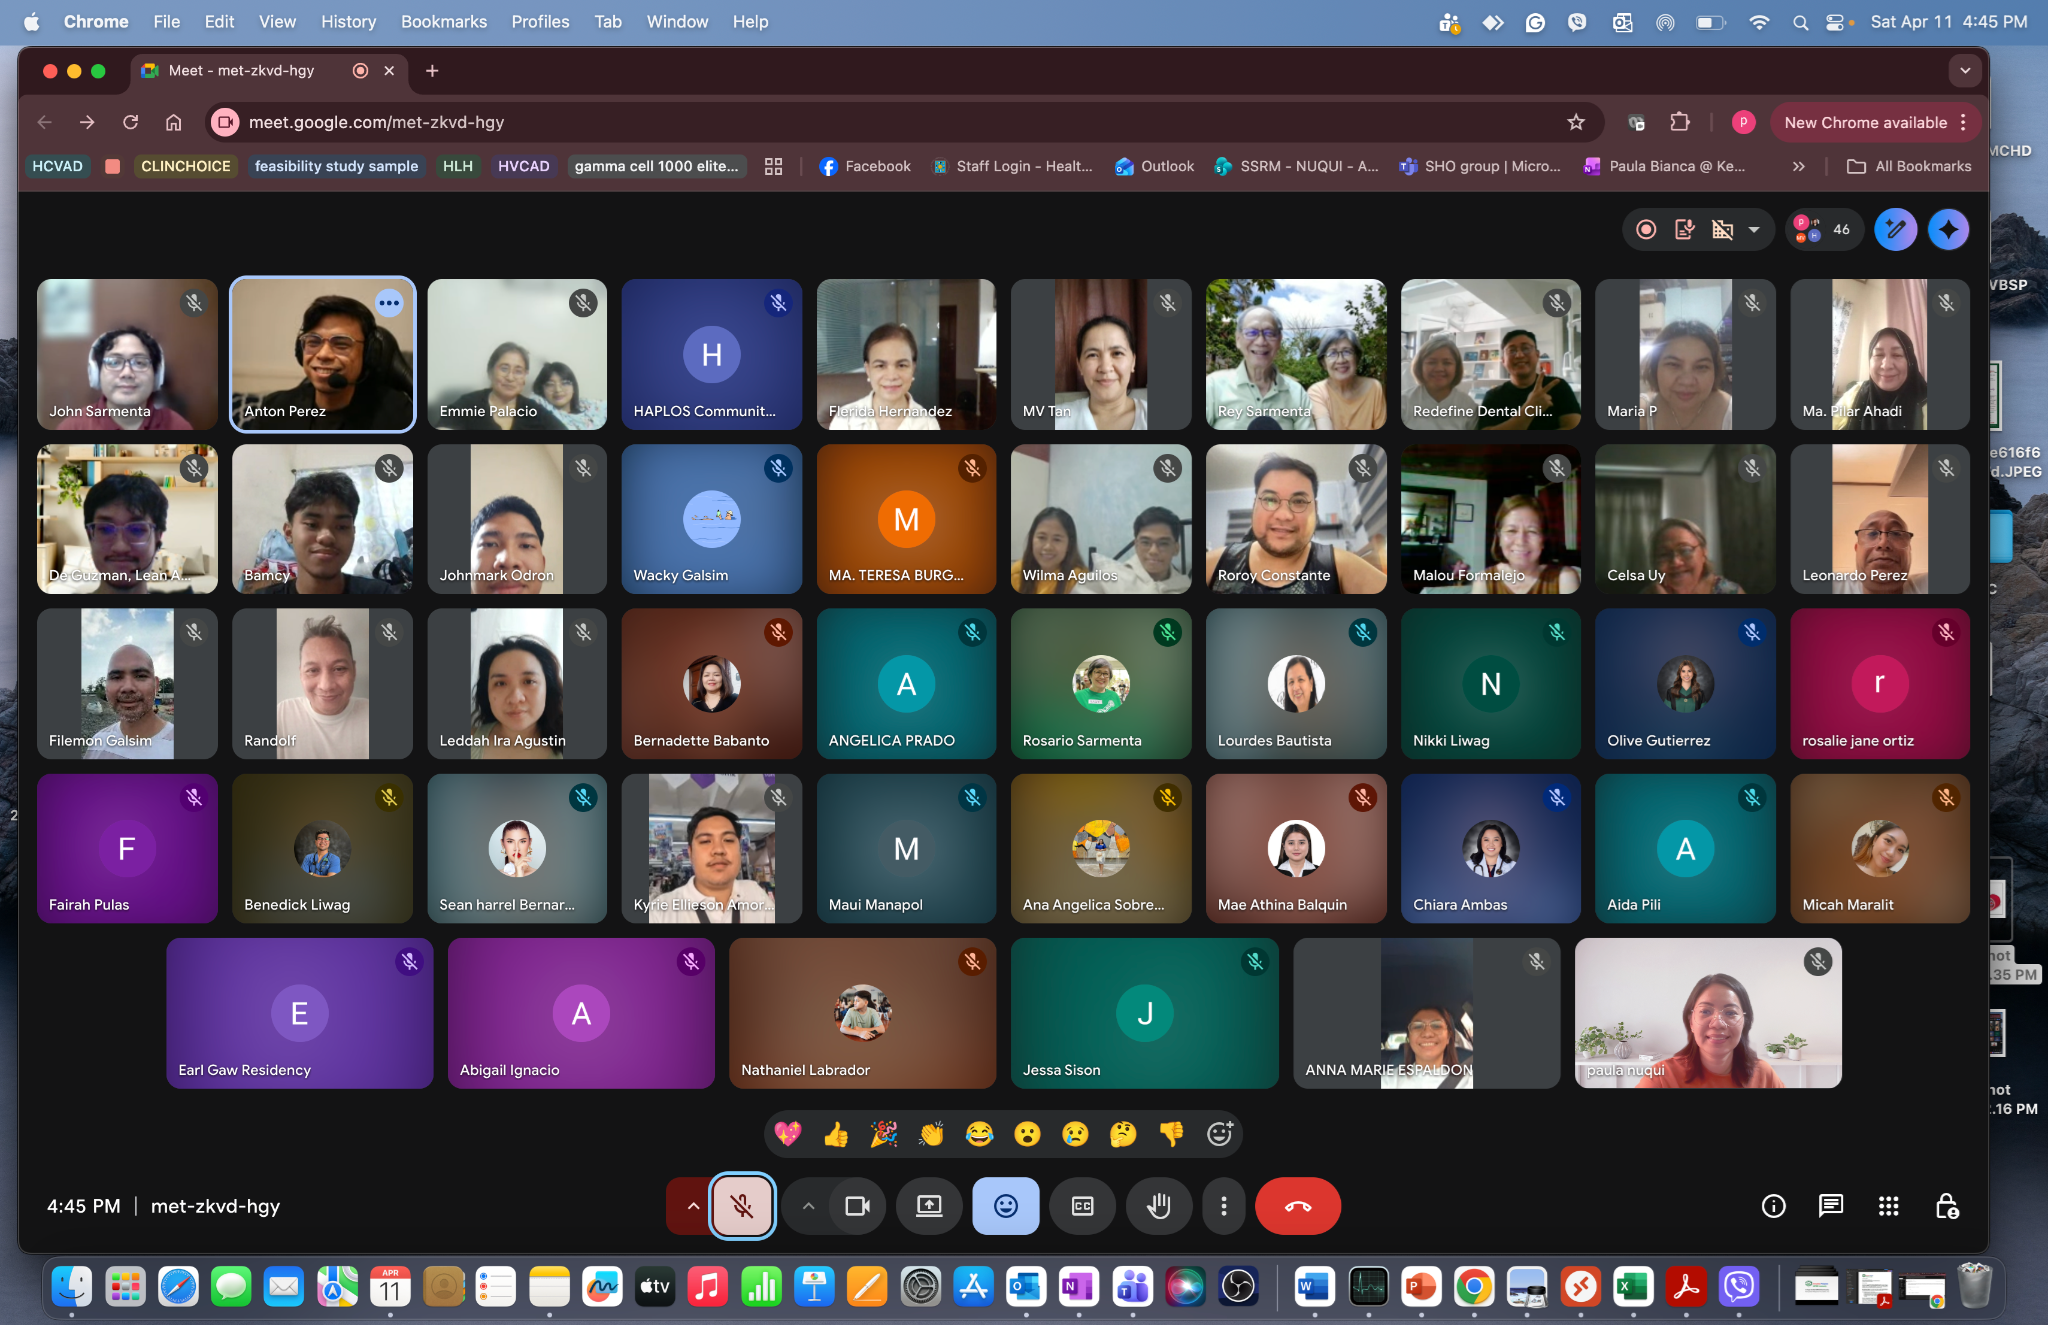Viewport: 2048px width, 1325px height.
Task: Click the present screen icon
Action: (929, 1206)
